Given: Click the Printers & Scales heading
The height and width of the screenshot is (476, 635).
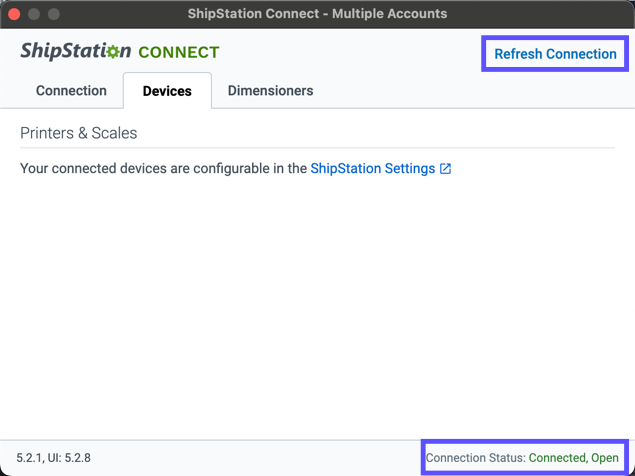Looking at the screenshot, I should (78, 133).
